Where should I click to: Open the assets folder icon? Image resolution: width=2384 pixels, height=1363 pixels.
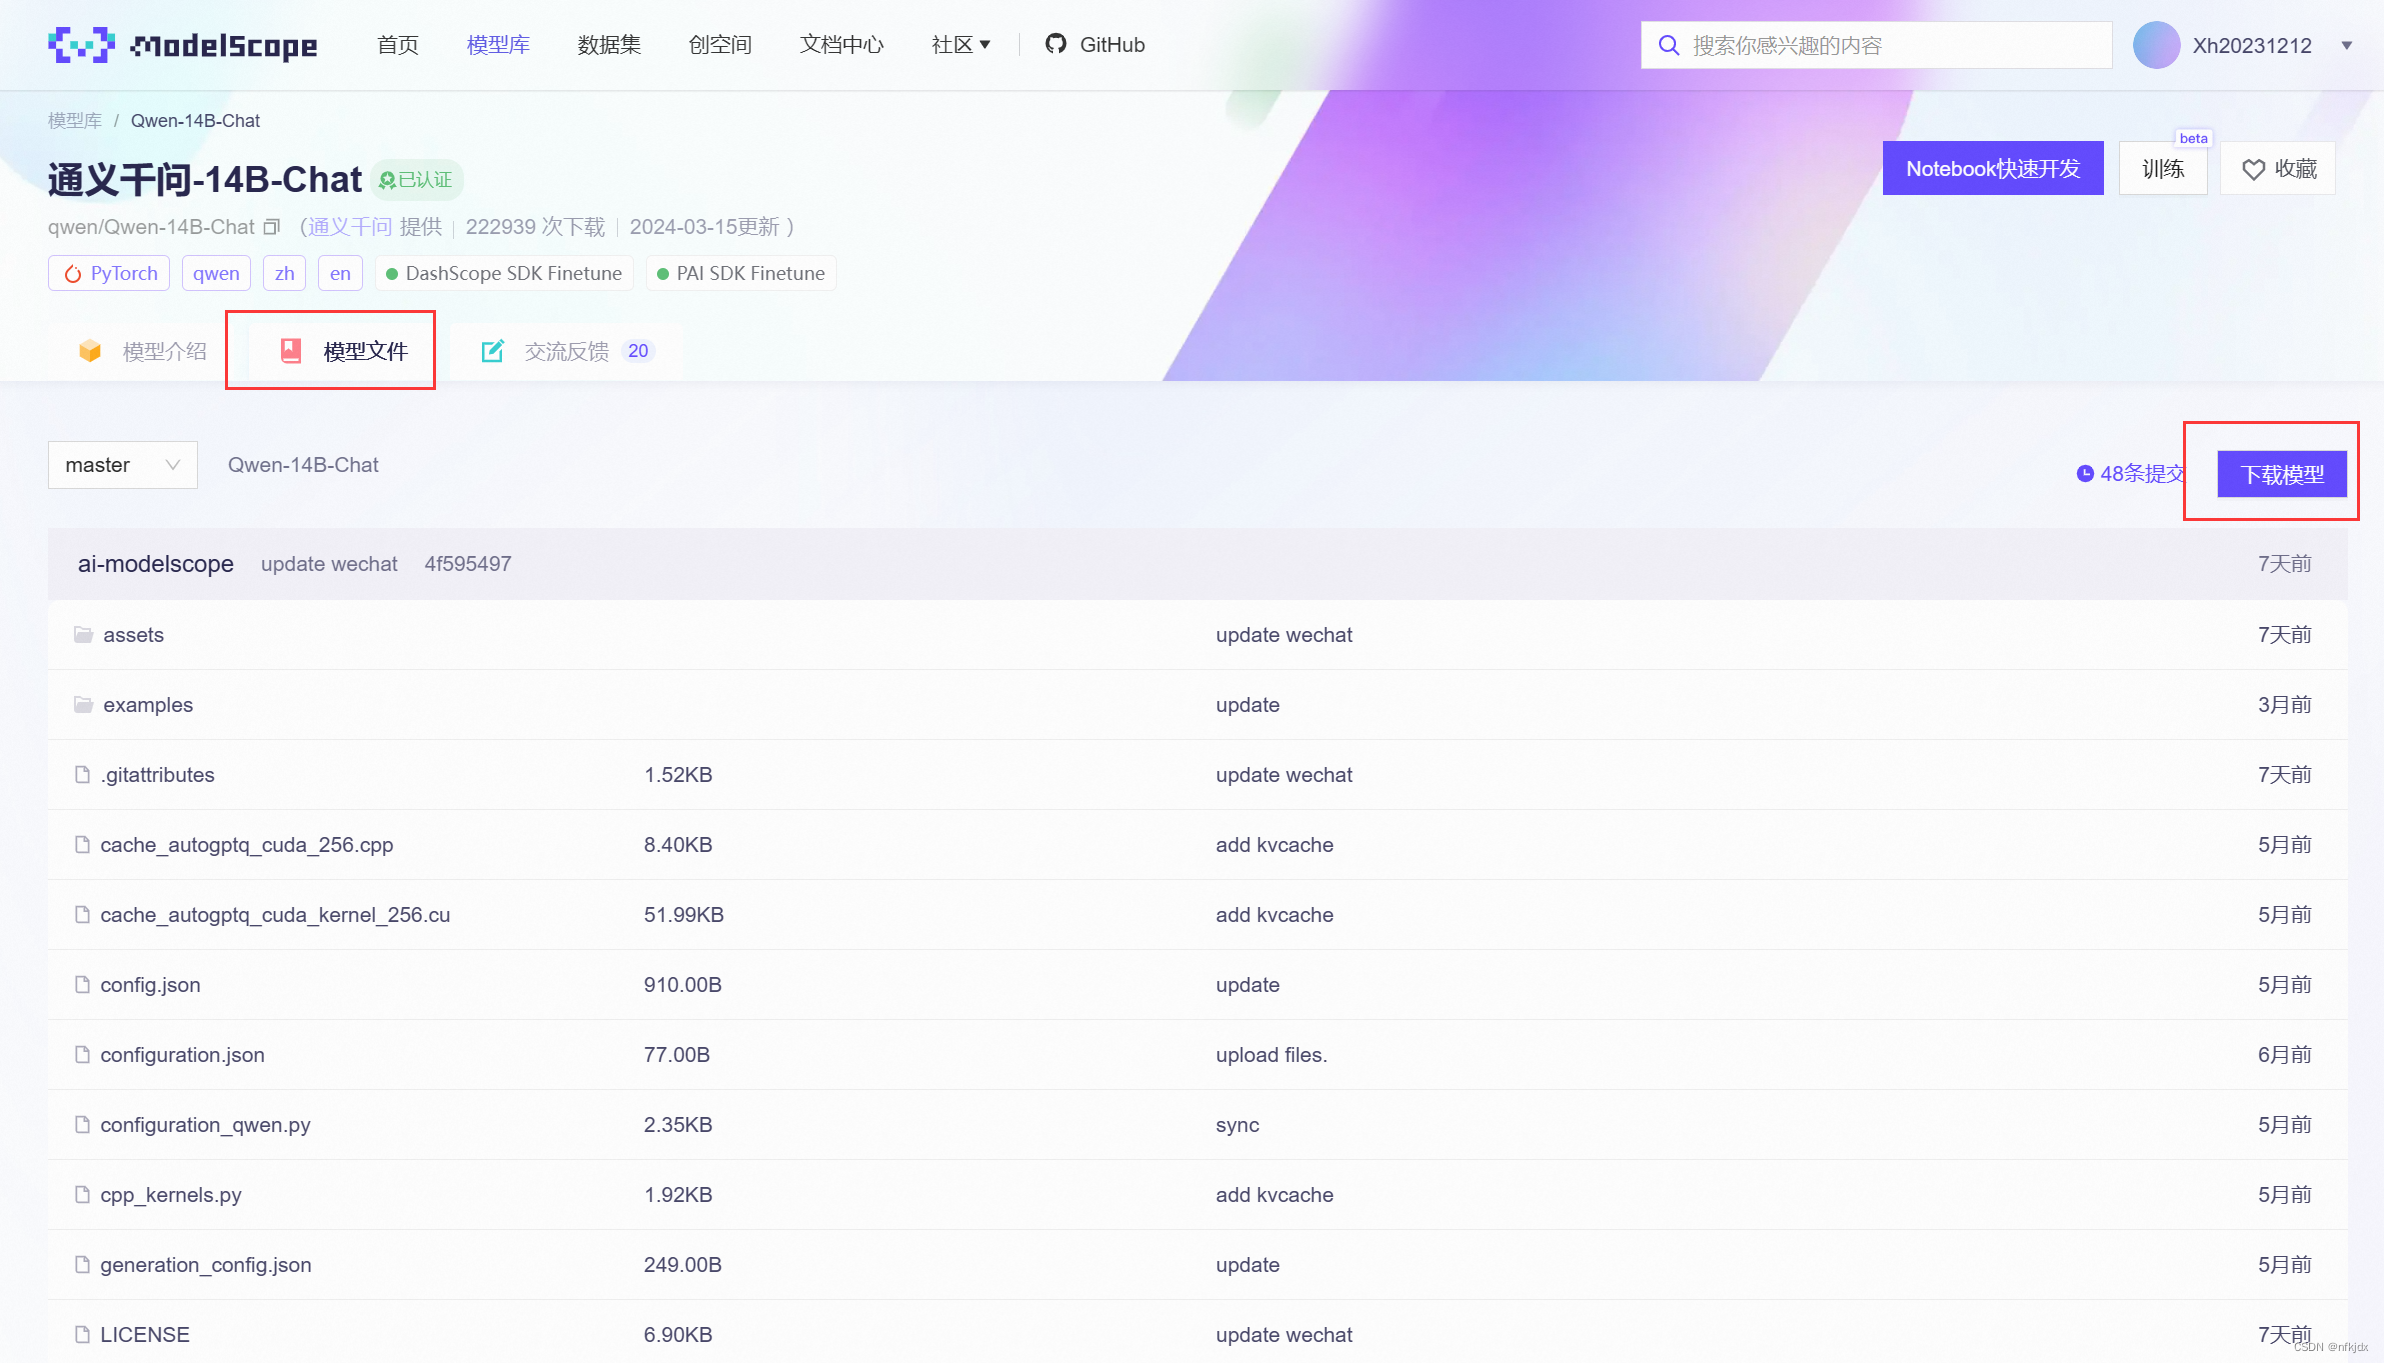pyautogui.click(x=83, y=635)
